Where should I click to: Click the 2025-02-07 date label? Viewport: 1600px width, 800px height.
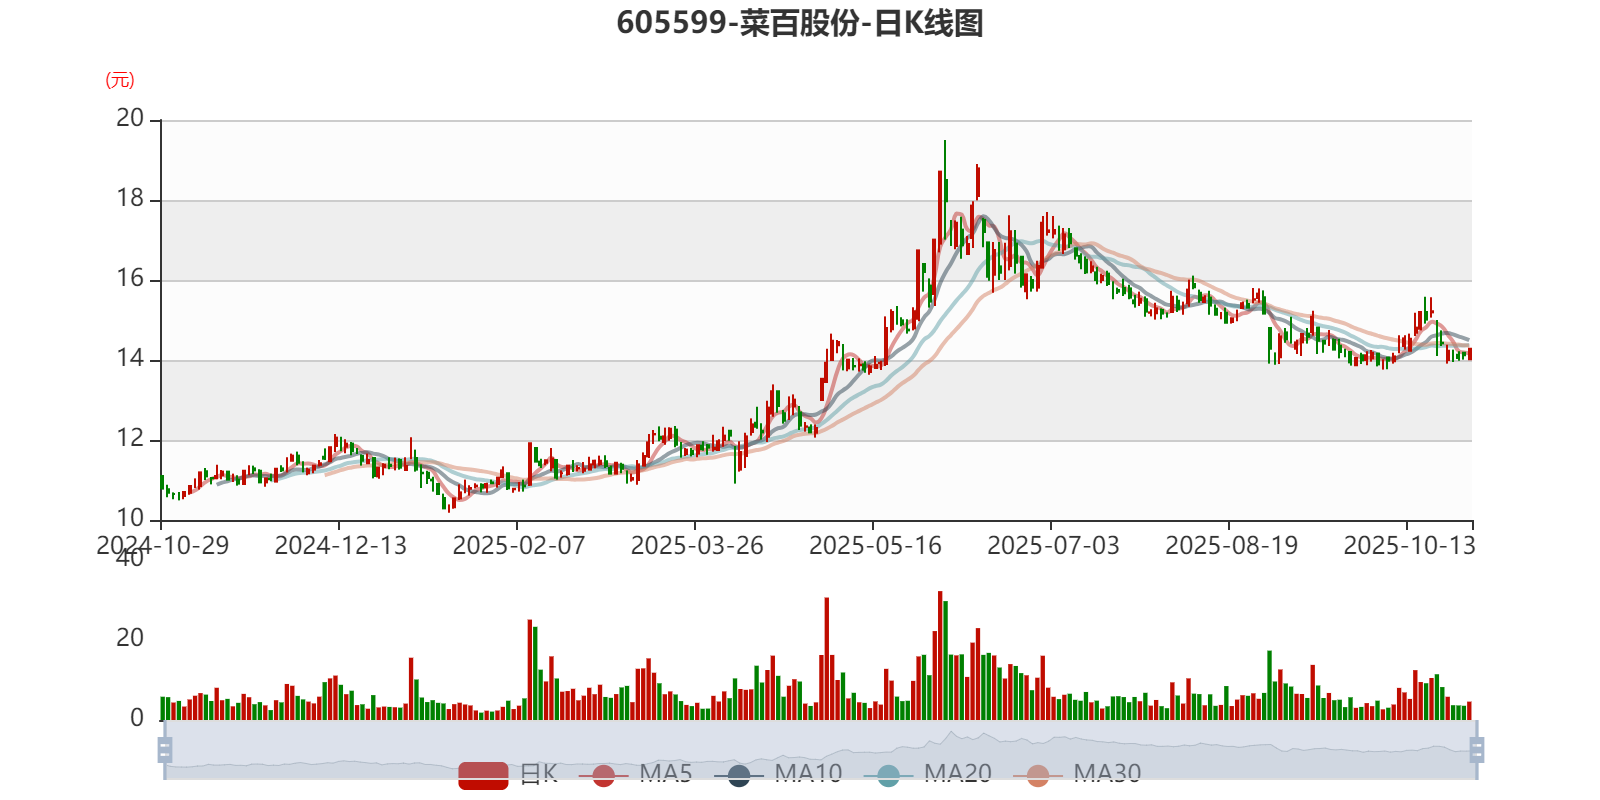coord(518,545)
